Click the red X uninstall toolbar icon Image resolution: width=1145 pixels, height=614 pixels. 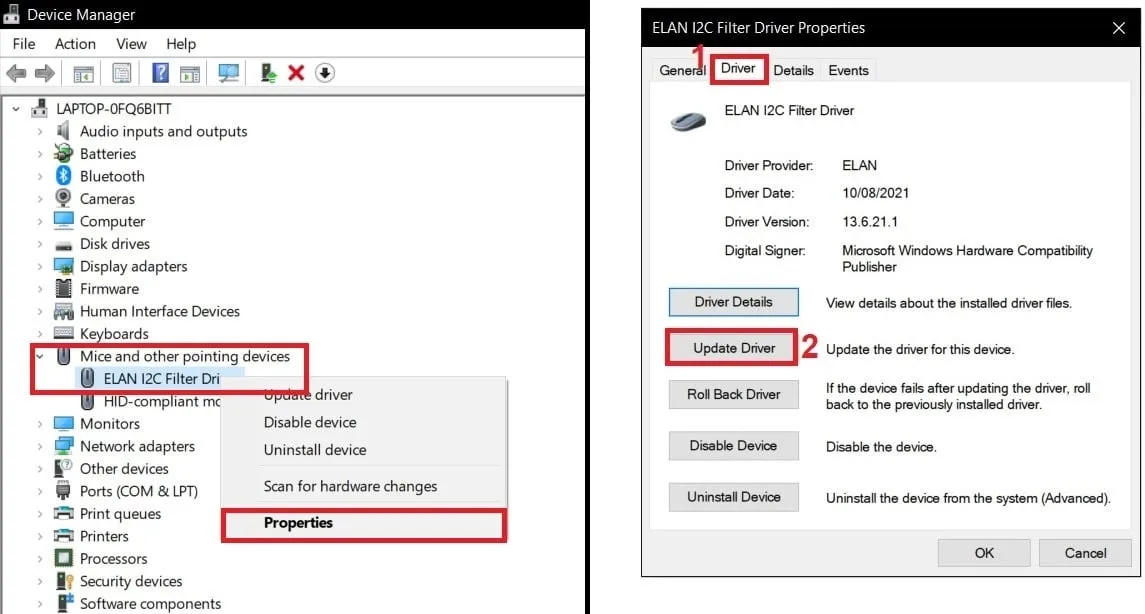click(x=297, y=72)
